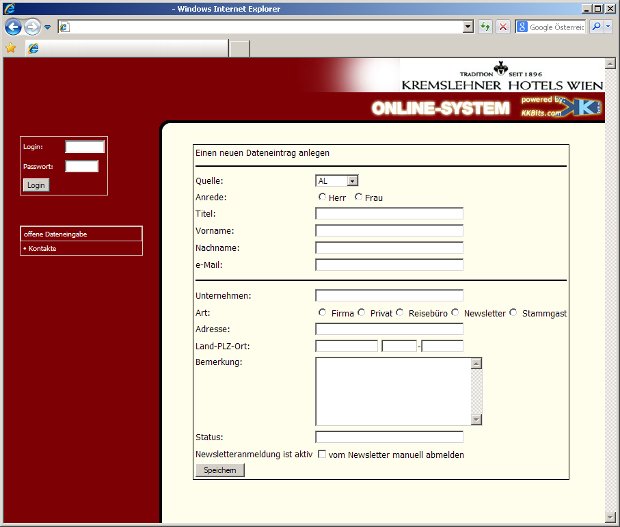Select the Herr radio button
The image size is (620, 527).
point(322,196)
